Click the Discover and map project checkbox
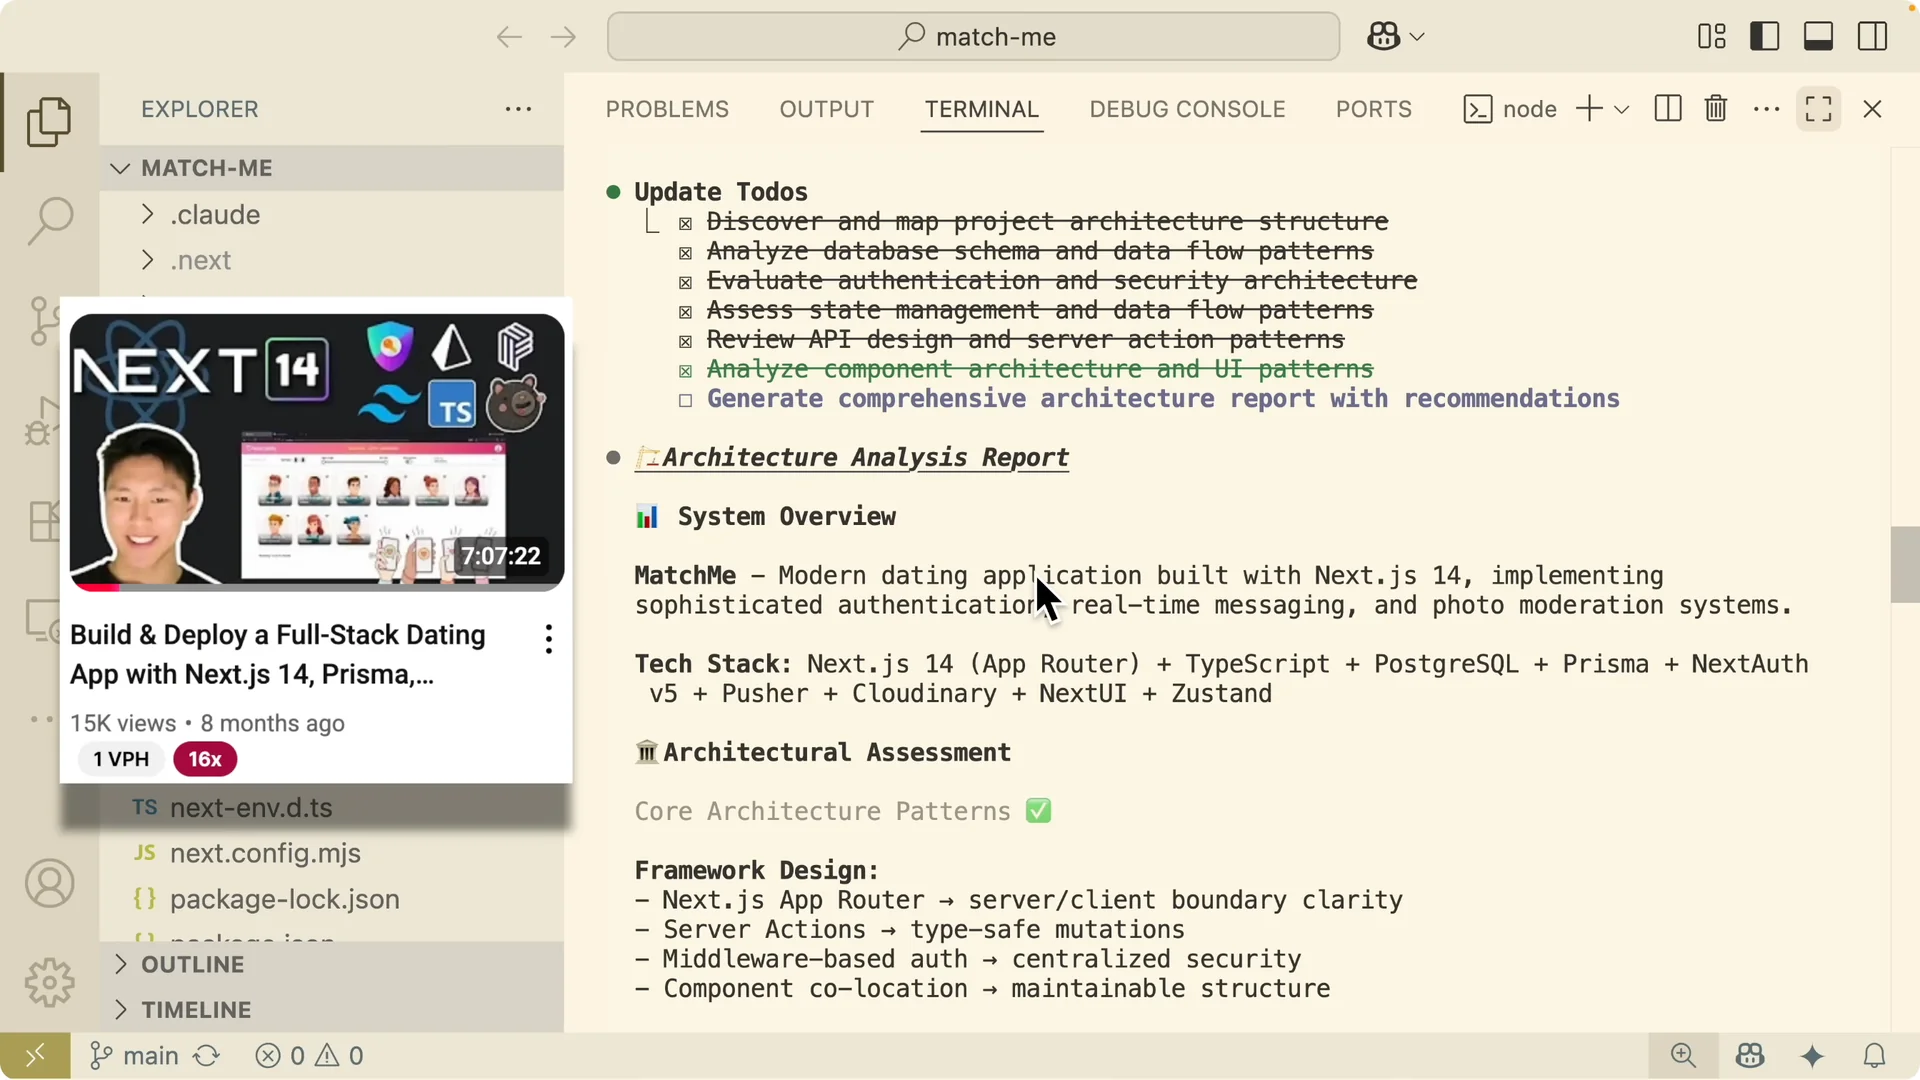 685,223
